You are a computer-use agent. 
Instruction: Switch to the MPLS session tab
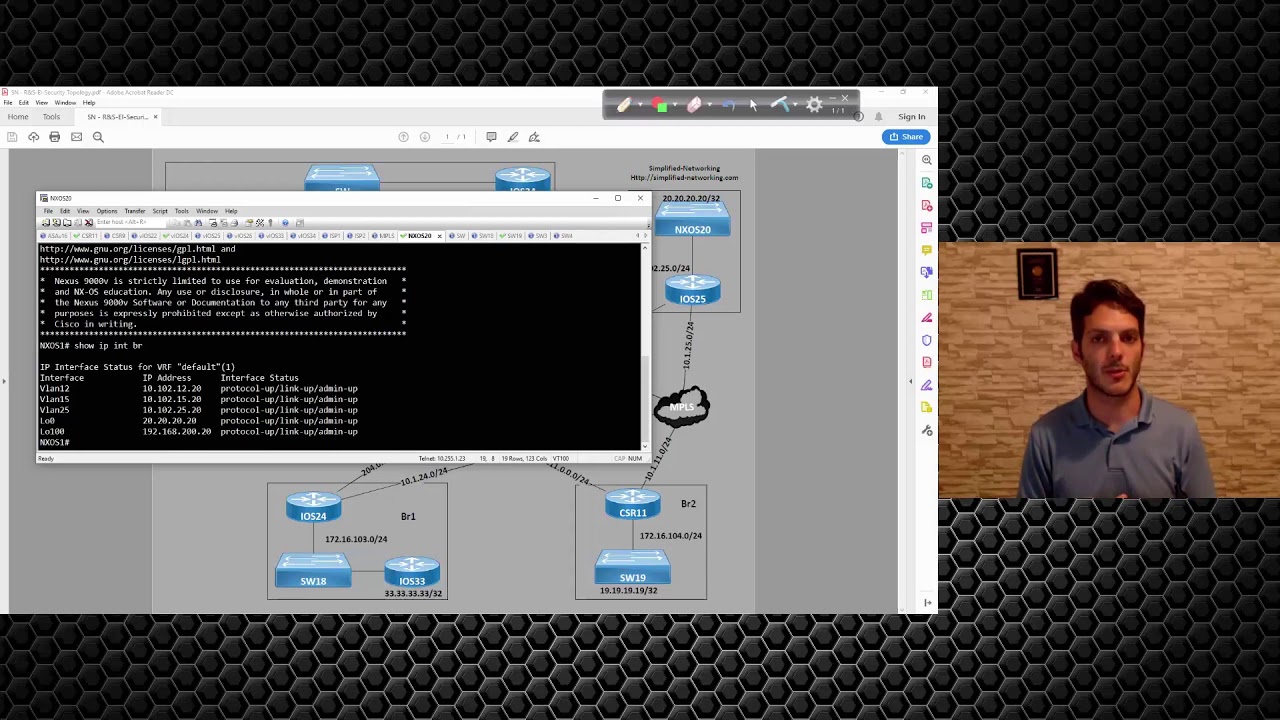(x=384, y=236)
